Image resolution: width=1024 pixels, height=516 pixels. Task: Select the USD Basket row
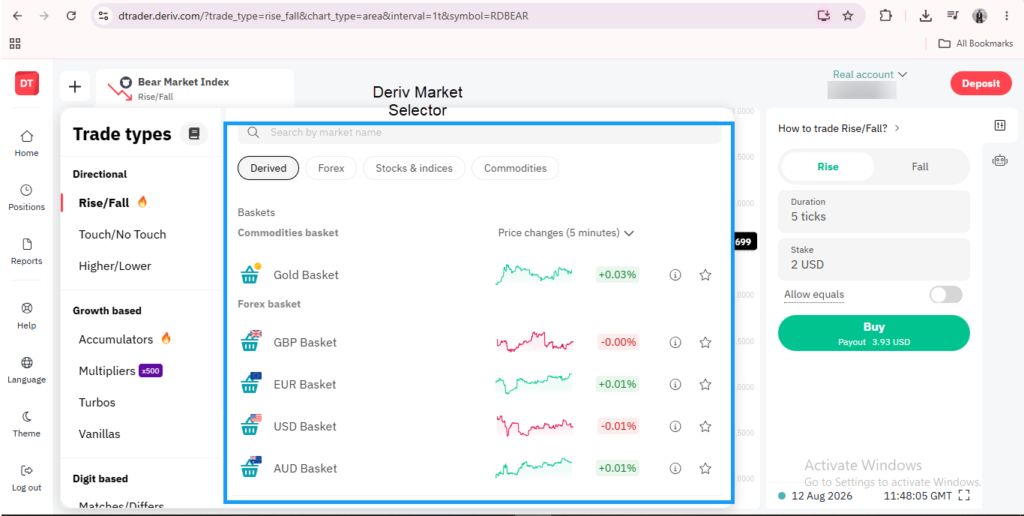tap(477, 427)
